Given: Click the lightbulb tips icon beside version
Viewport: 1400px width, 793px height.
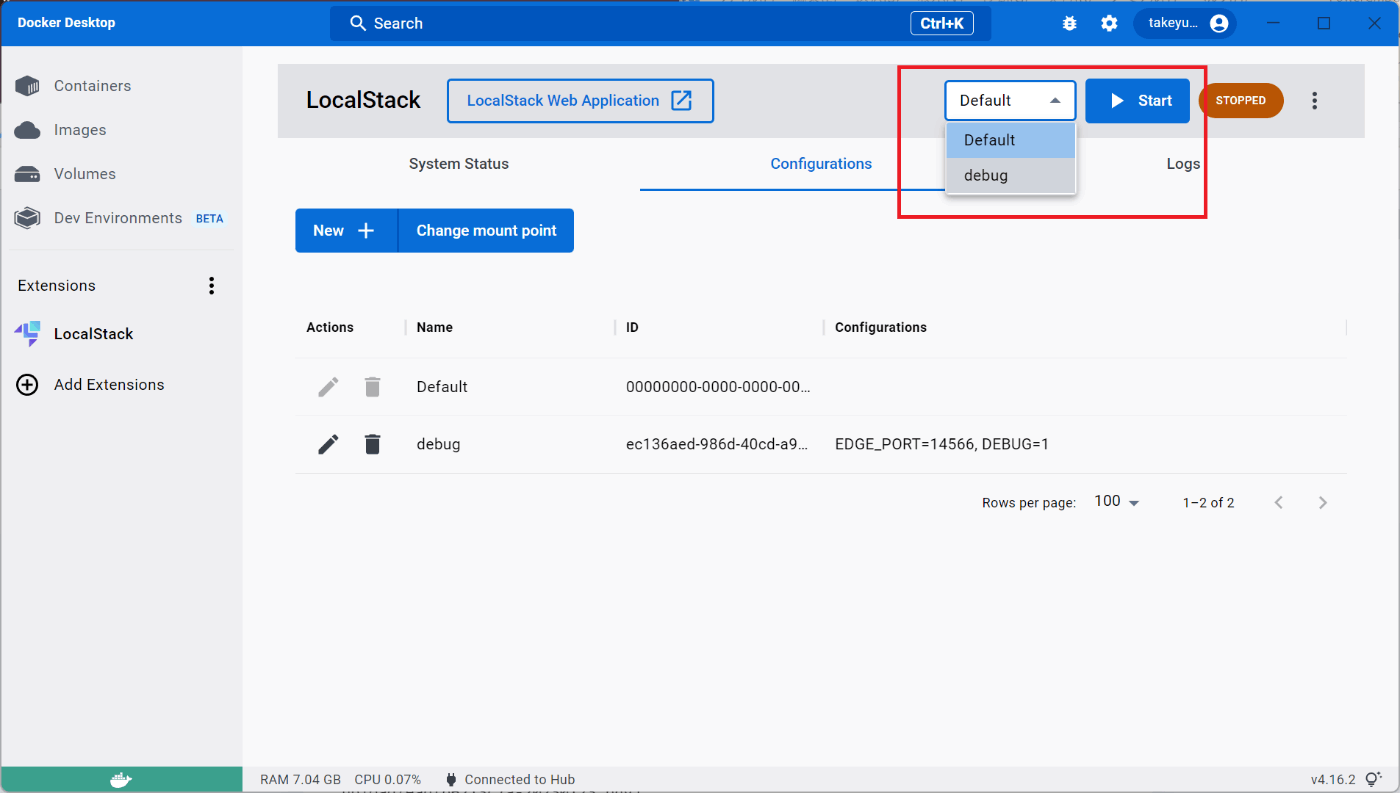Looking at the screenshot, I should click(1373, 779).
